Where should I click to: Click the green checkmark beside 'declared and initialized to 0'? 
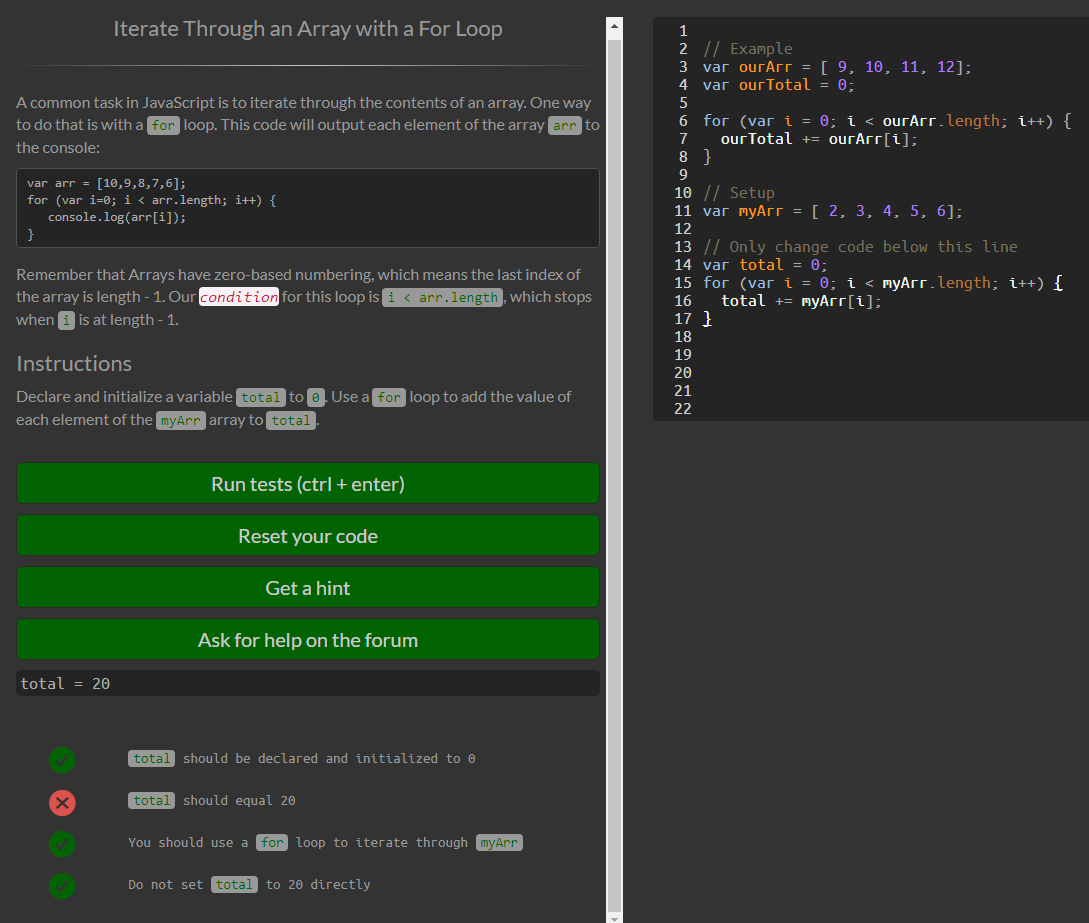click(x=62, y=760)
